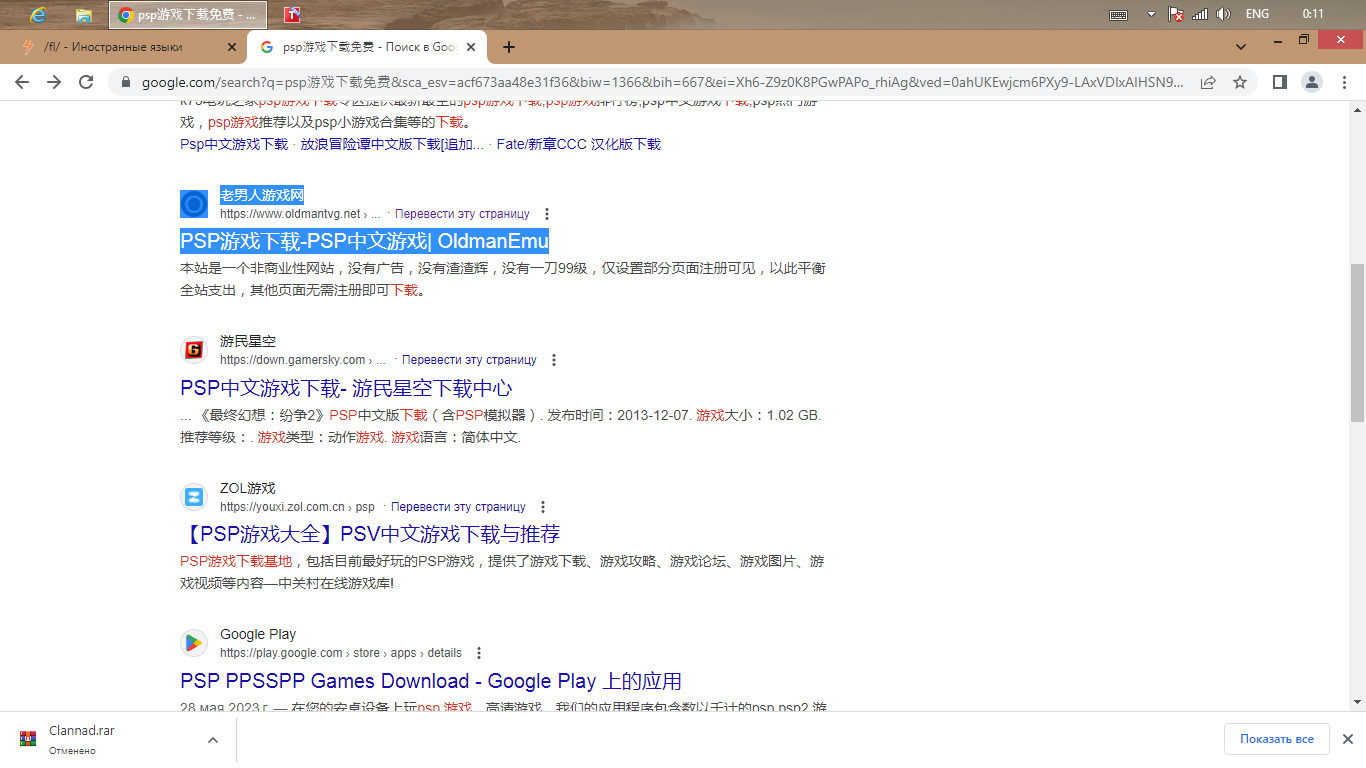Viewport: 1366px width, 768px height.
Task: Reload the current page
Action: point(86,82)
